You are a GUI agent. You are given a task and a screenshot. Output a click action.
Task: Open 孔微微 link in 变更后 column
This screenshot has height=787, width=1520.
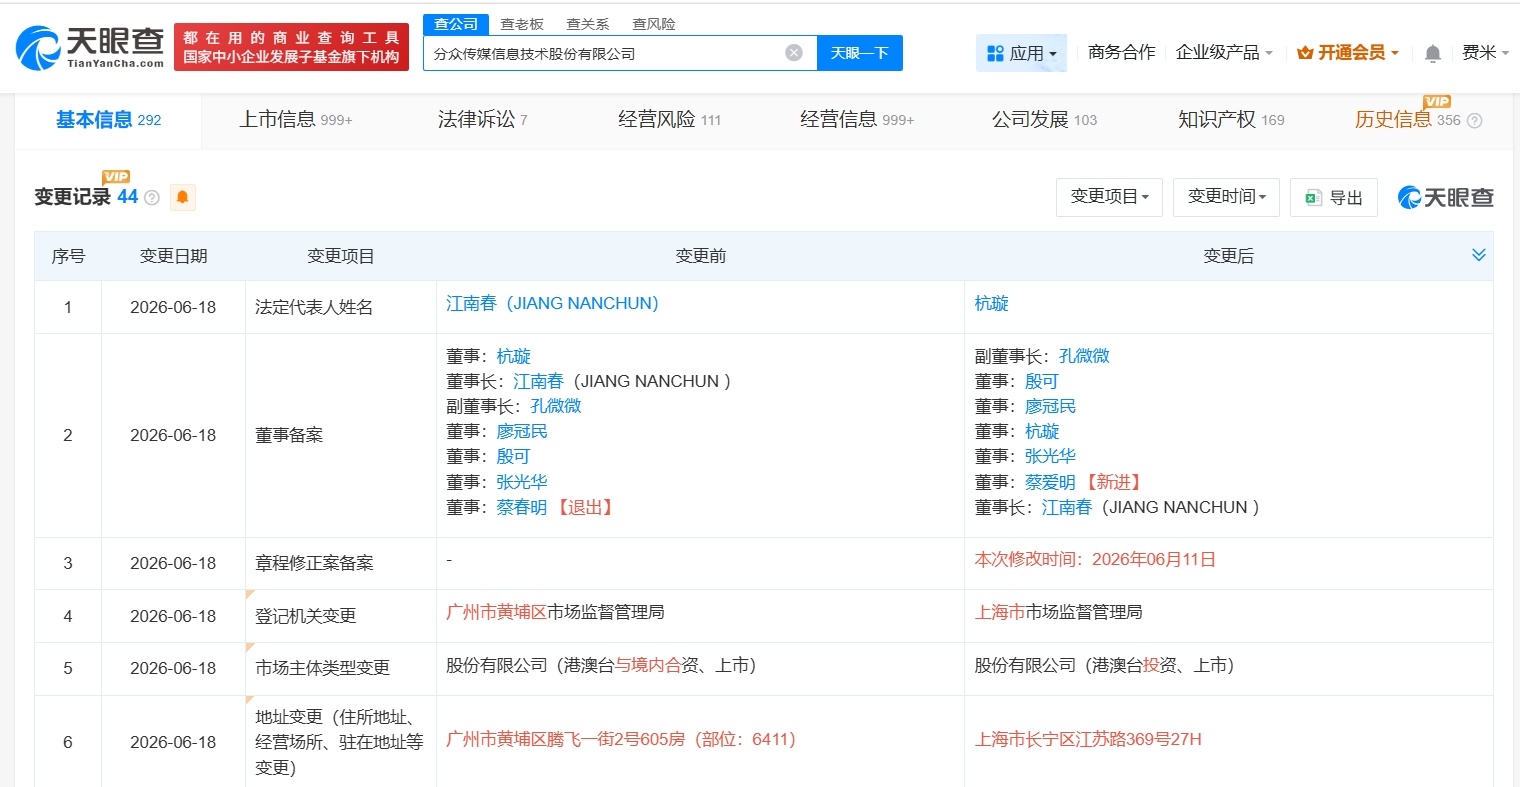1084,356
